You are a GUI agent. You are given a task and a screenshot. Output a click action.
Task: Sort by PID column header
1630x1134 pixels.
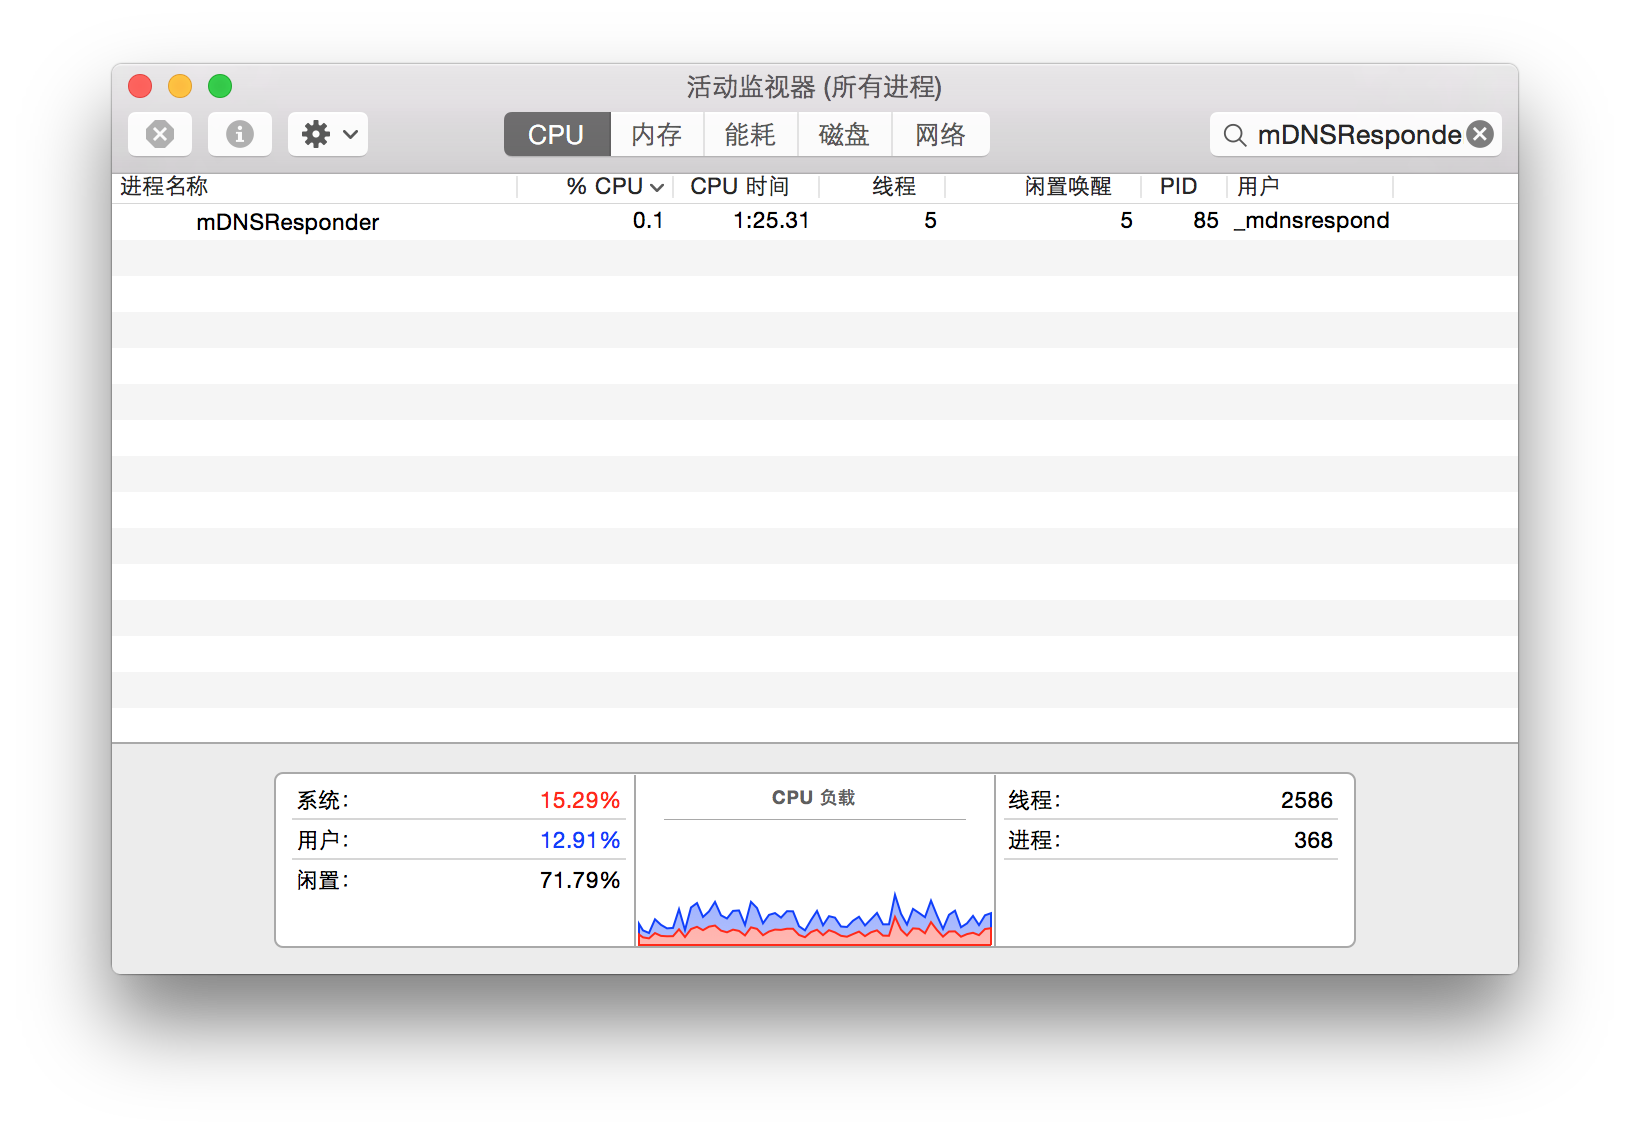(1184, 187)
